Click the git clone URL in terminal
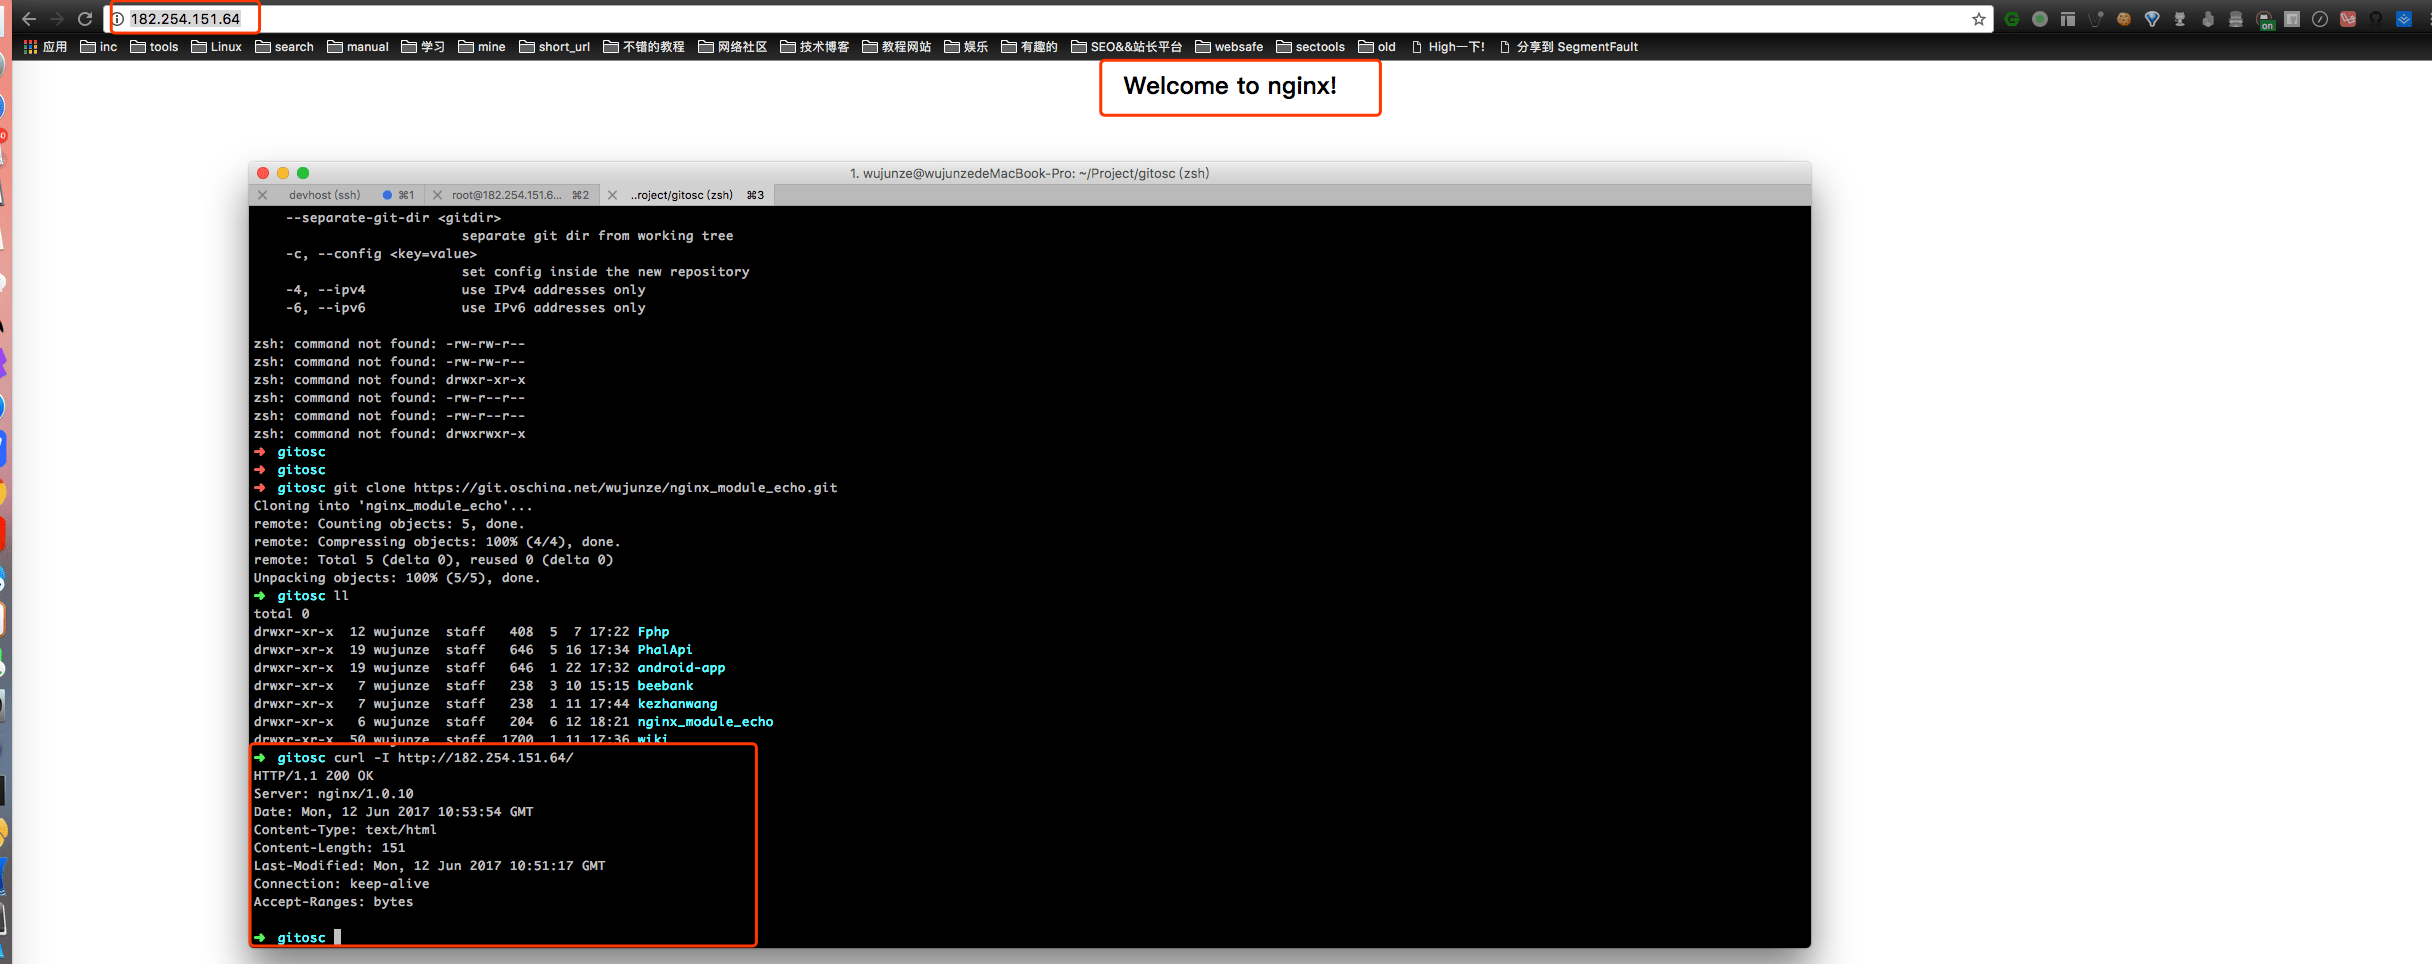Viewport: 2432px width, 964px height. coord(626,488)
